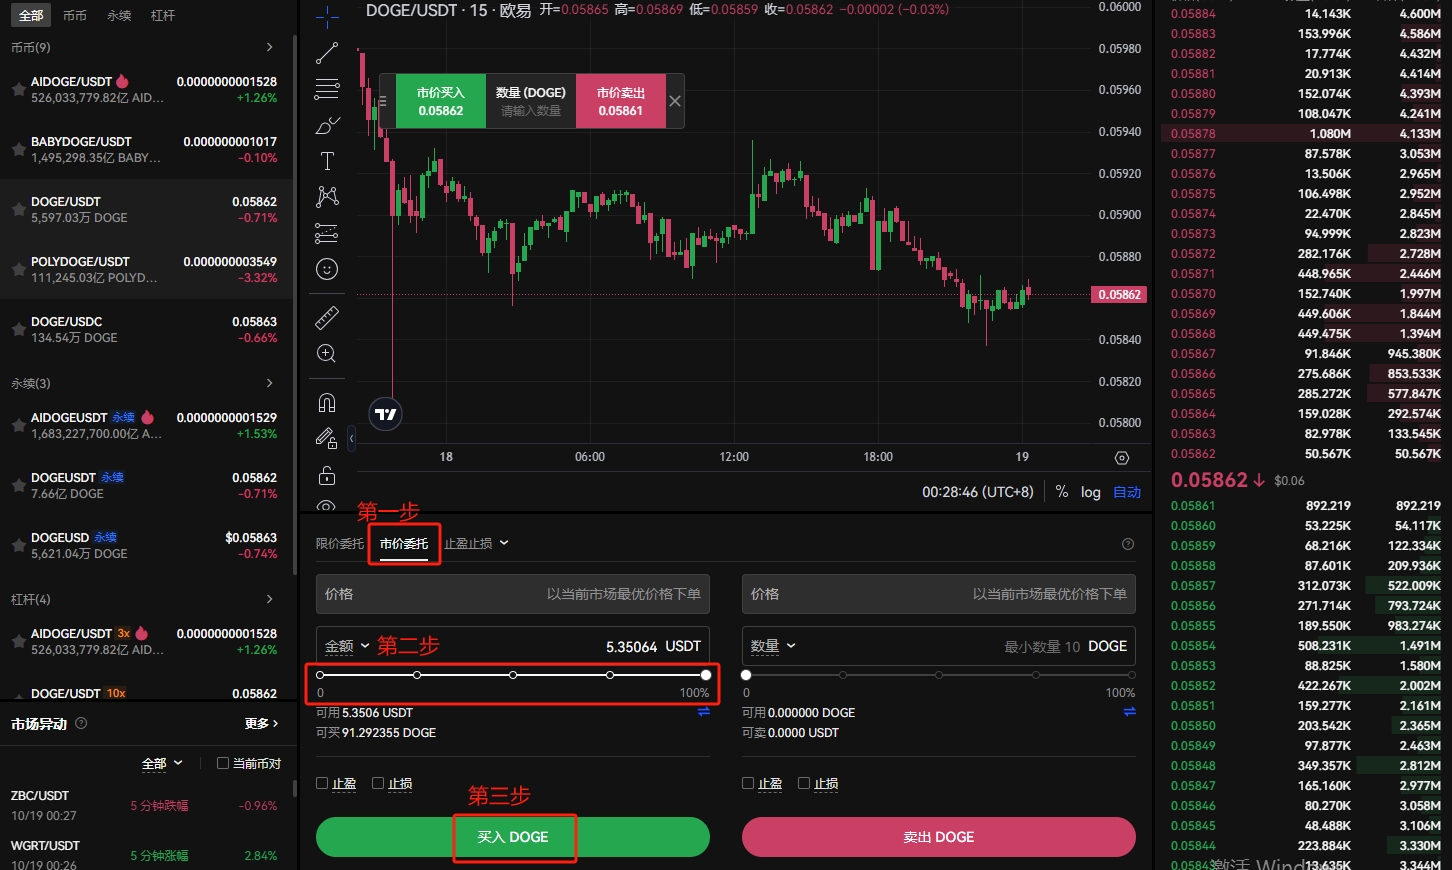Viewport: 1452px width, 870px height.
Task: Toggle percent scale on chart
Action: click(1062, 492)
